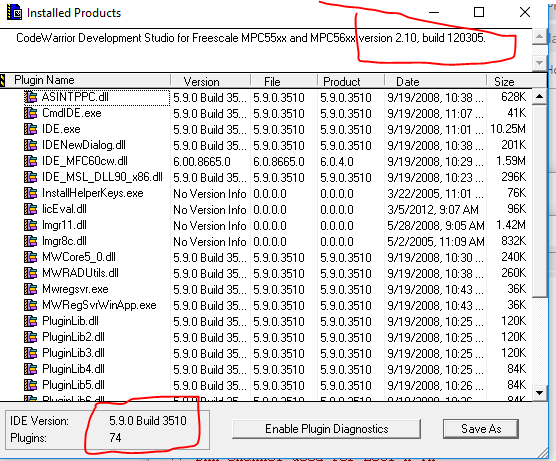Sort by the File column header
Image resolution: width=556 pixels, height=461 pixels.
pos(284,81)
